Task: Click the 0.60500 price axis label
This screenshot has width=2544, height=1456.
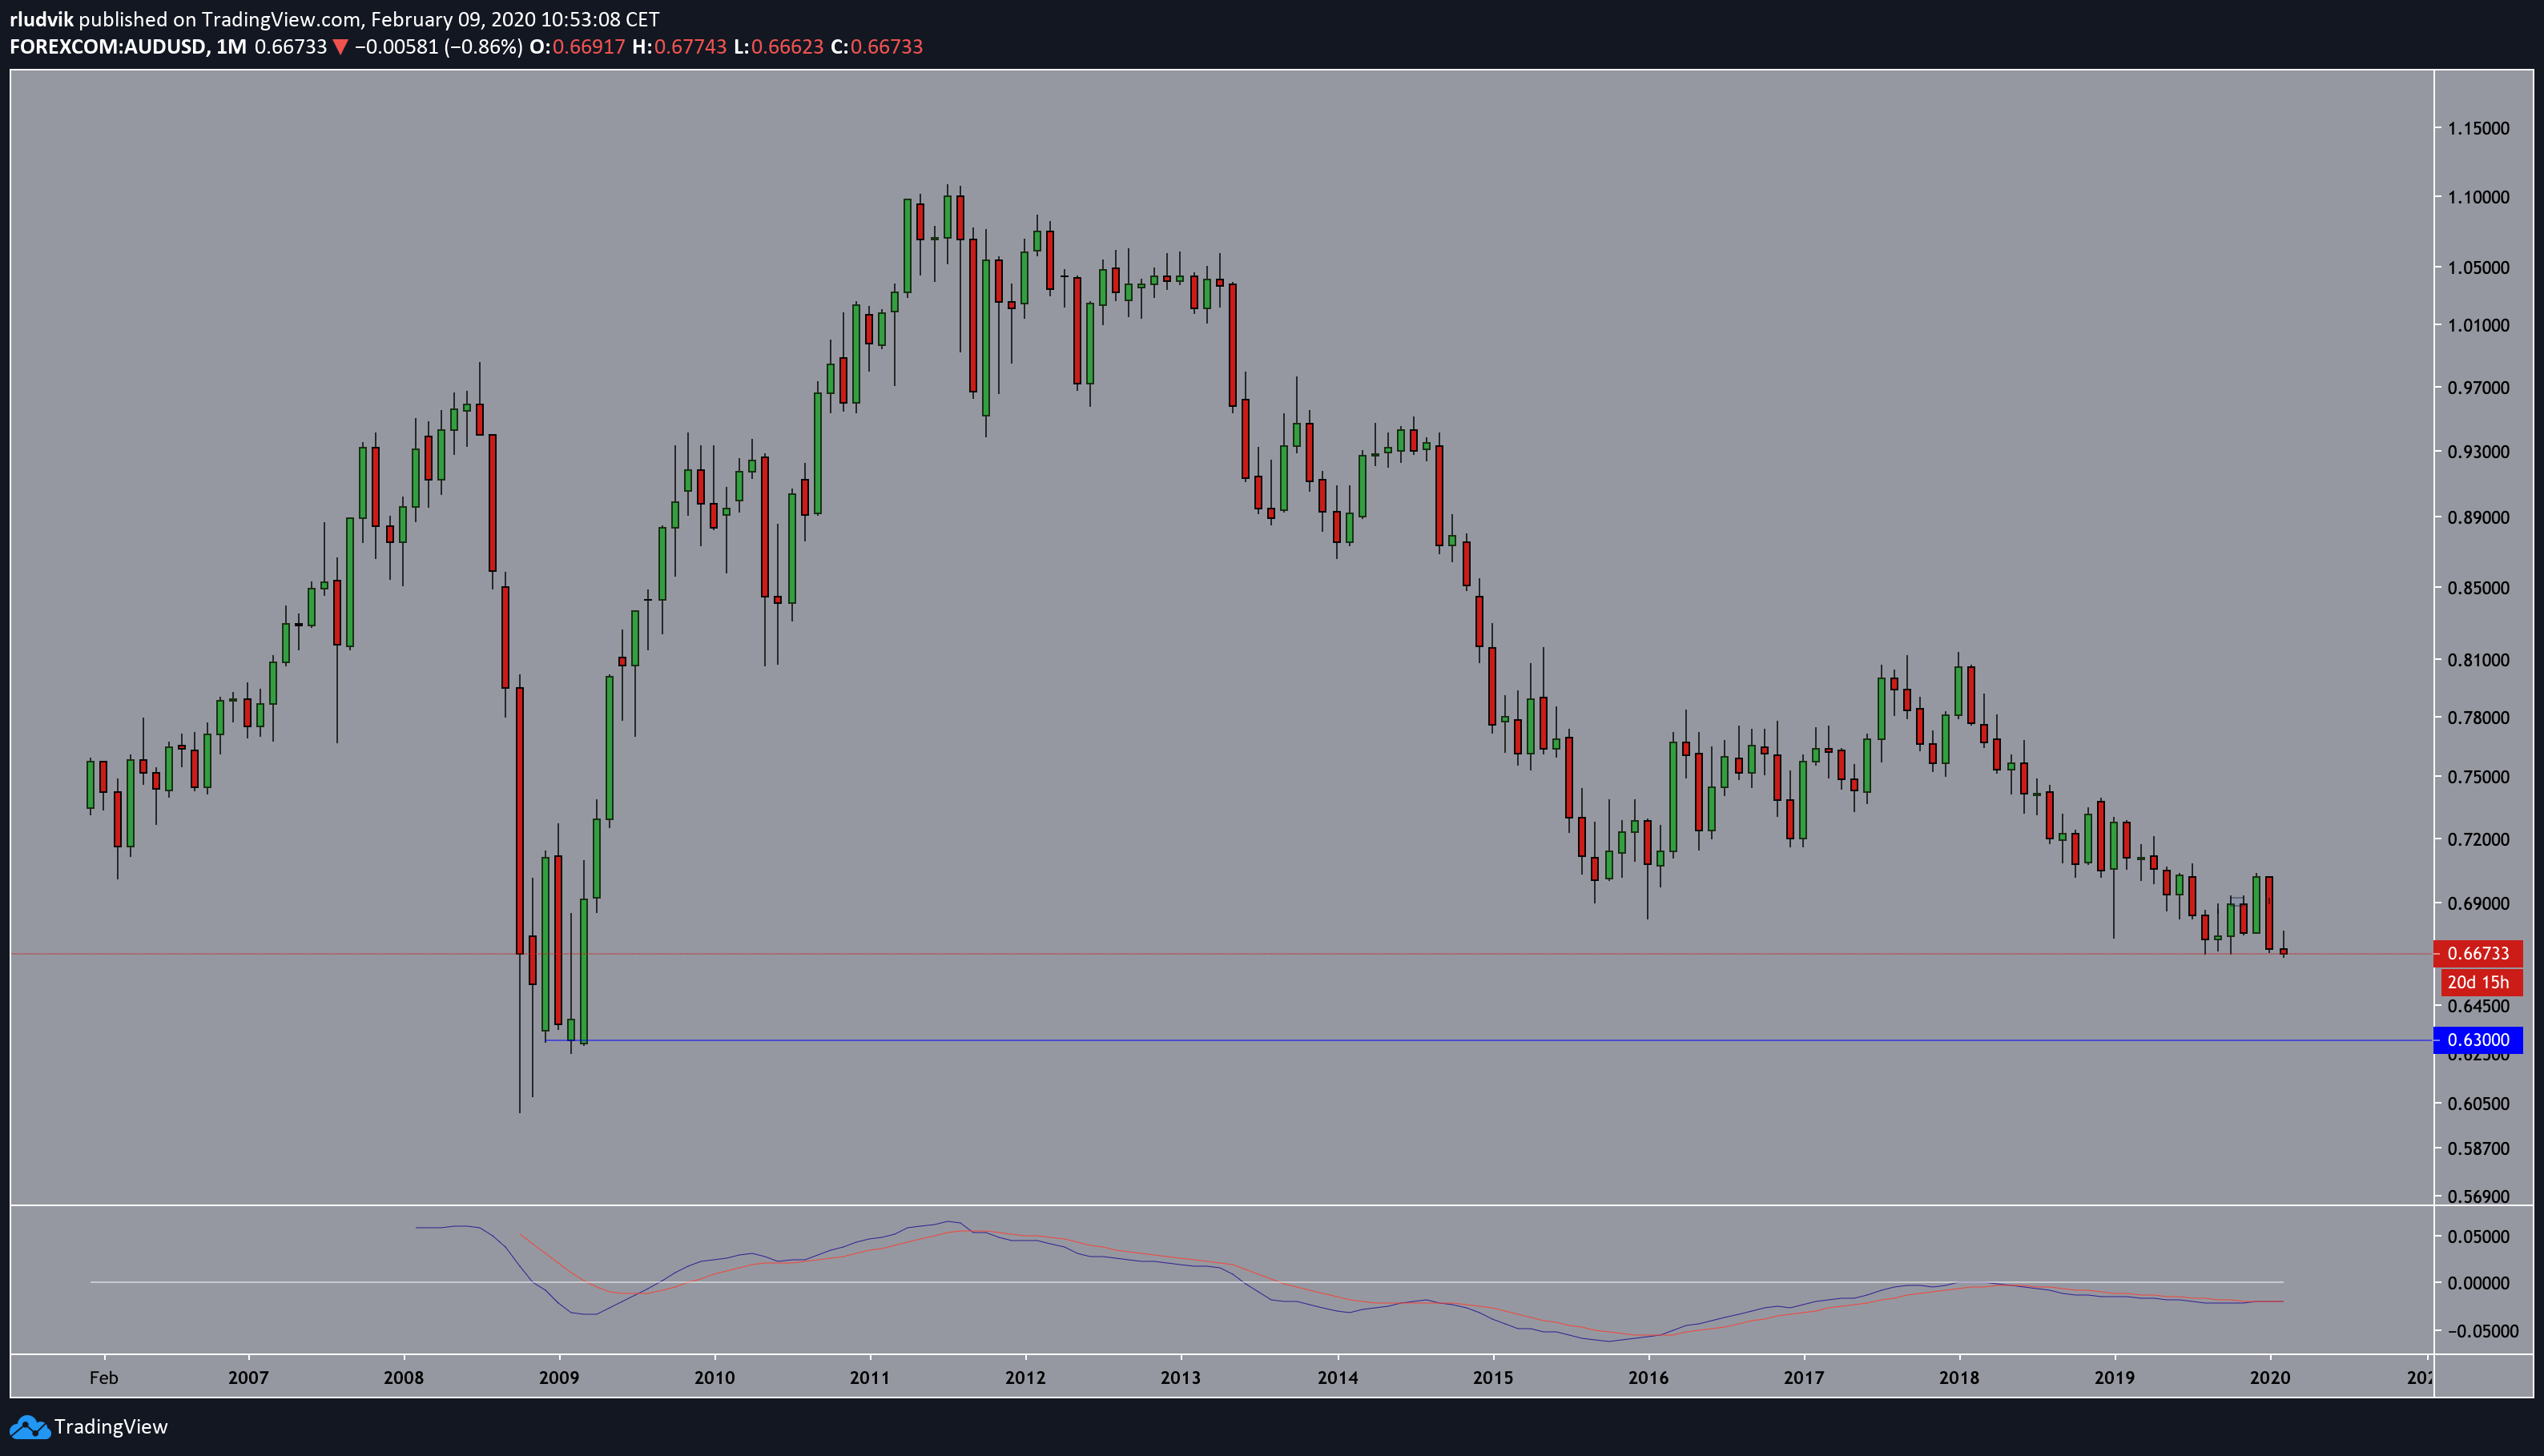Action: click(x=2478, y=1104)
